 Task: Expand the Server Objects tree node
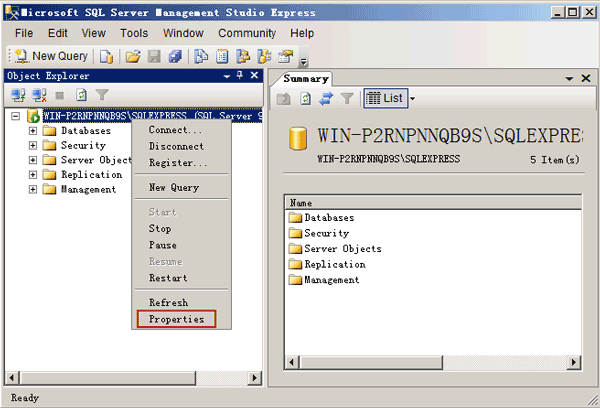(x=33, y=160)
